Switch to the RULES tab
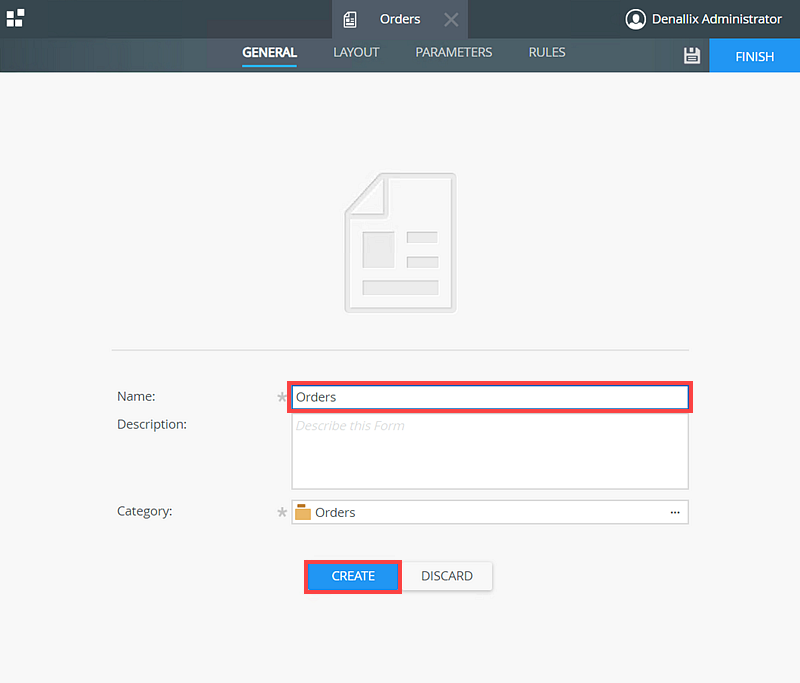This screenshot has height=683, width=800. pos(547,52)
